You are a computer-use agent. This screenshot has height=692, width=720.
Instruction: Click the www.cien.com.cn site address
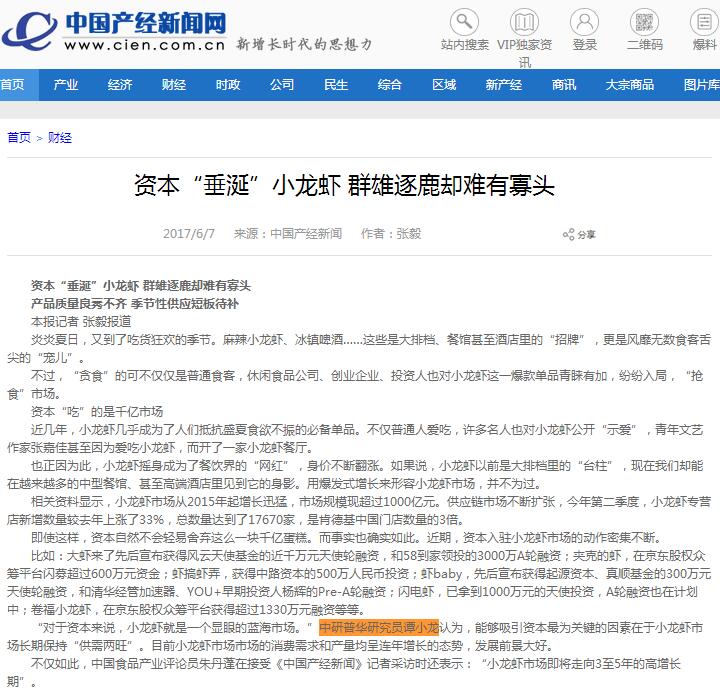click(145, 45)
